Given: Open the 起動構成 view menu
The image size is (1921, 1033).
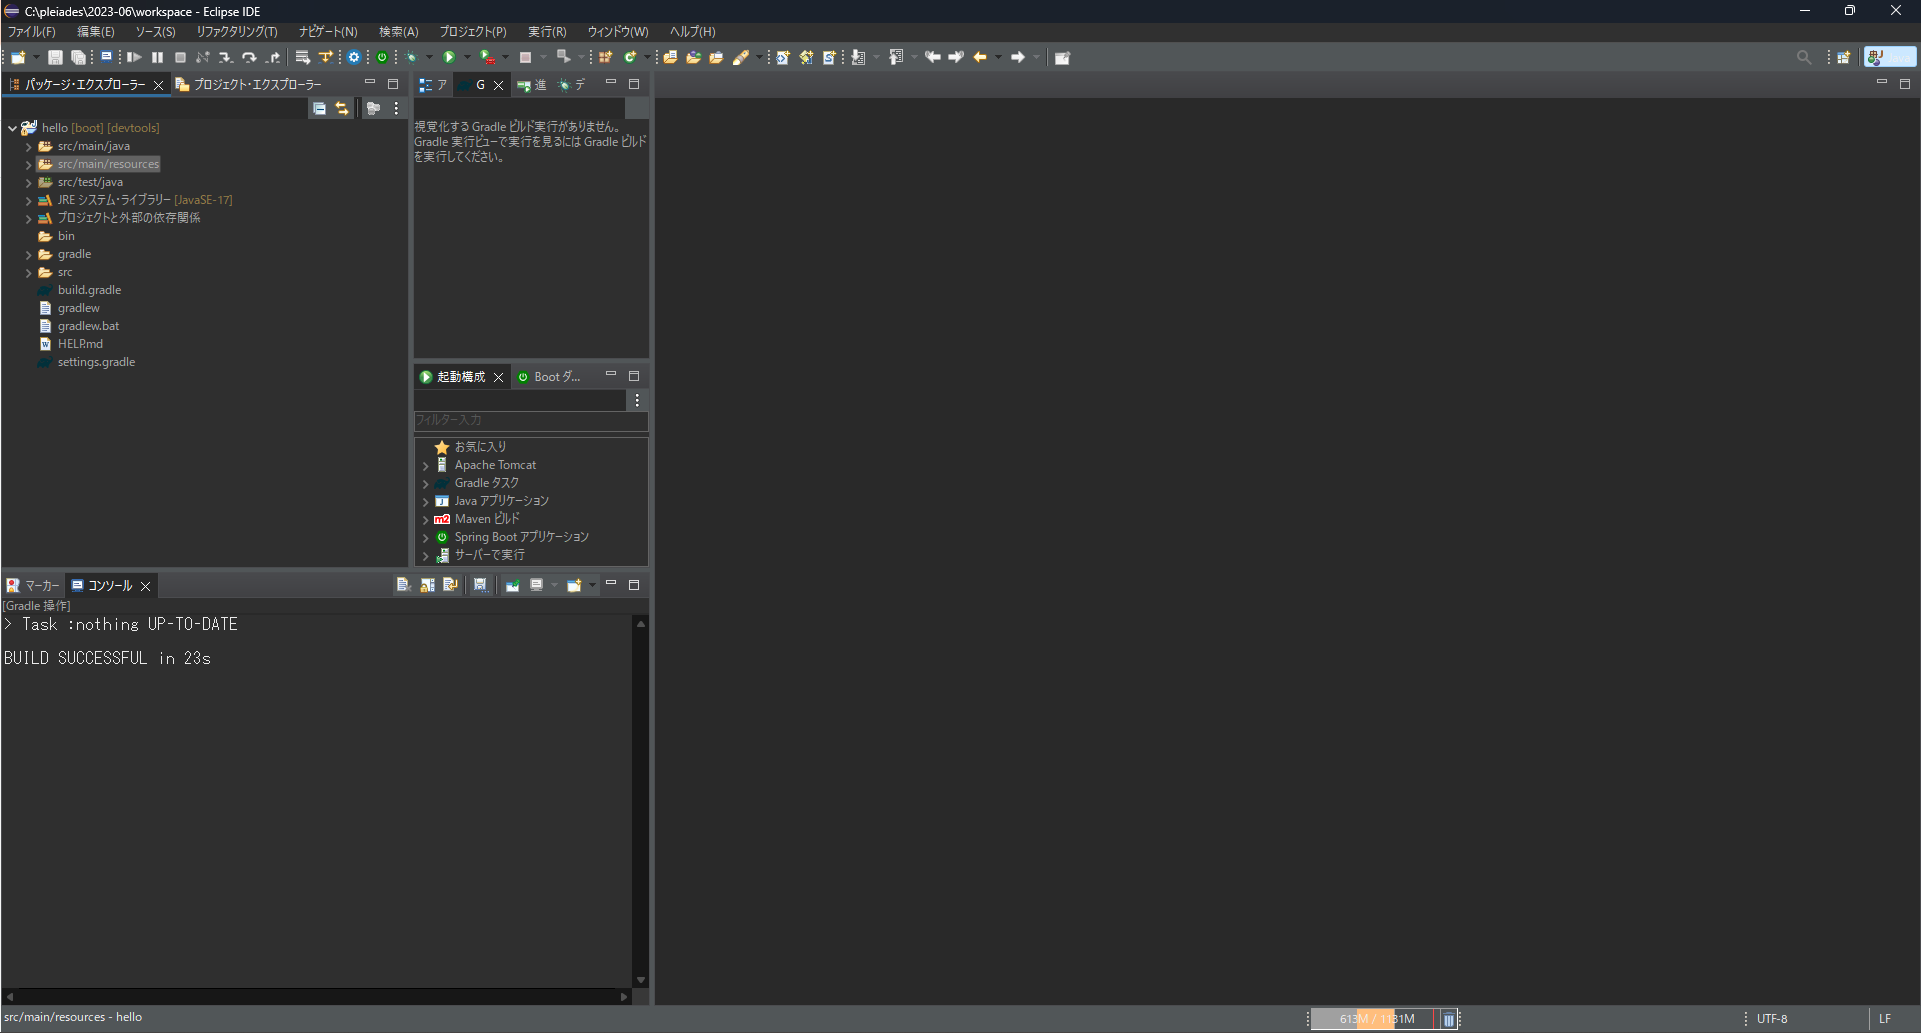Looking at the screenshot, I should tap(637, 400).
